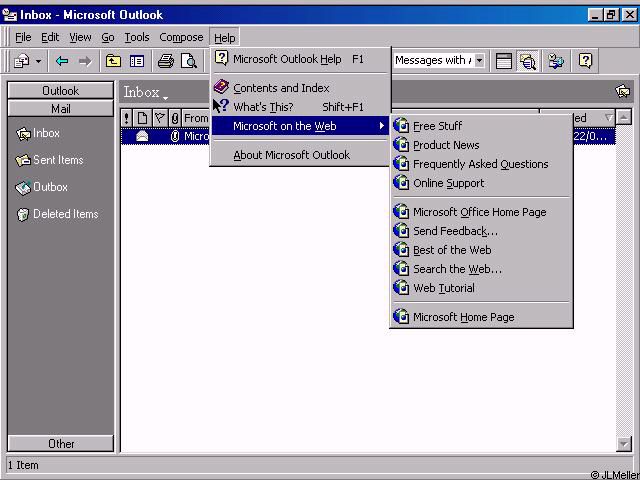Viewport: 640px width, 480px height.
Task: Choose Search the Web... entry
Action: pyautogui.click(x=482, y=269)
